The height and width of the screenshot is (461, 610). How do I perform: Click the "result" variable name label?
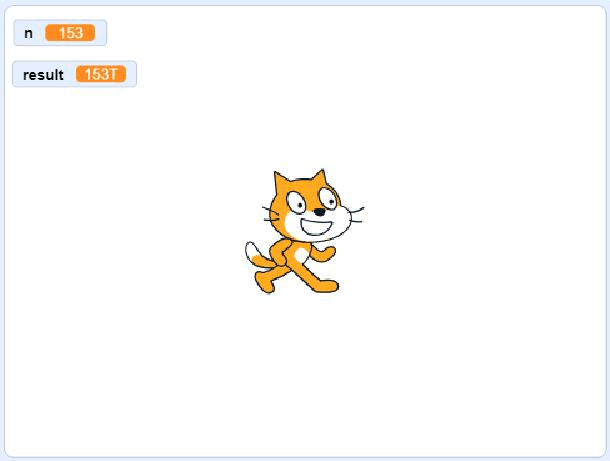click(x=43, y=75)
